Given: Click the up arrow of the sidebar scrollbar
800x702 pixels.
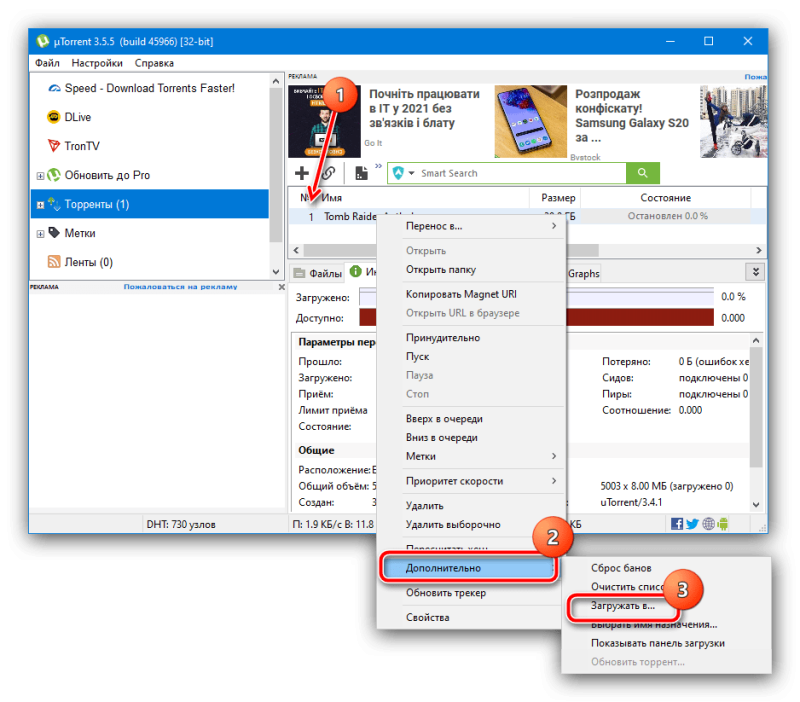Looking at the screenshot, I should (276, 81).
